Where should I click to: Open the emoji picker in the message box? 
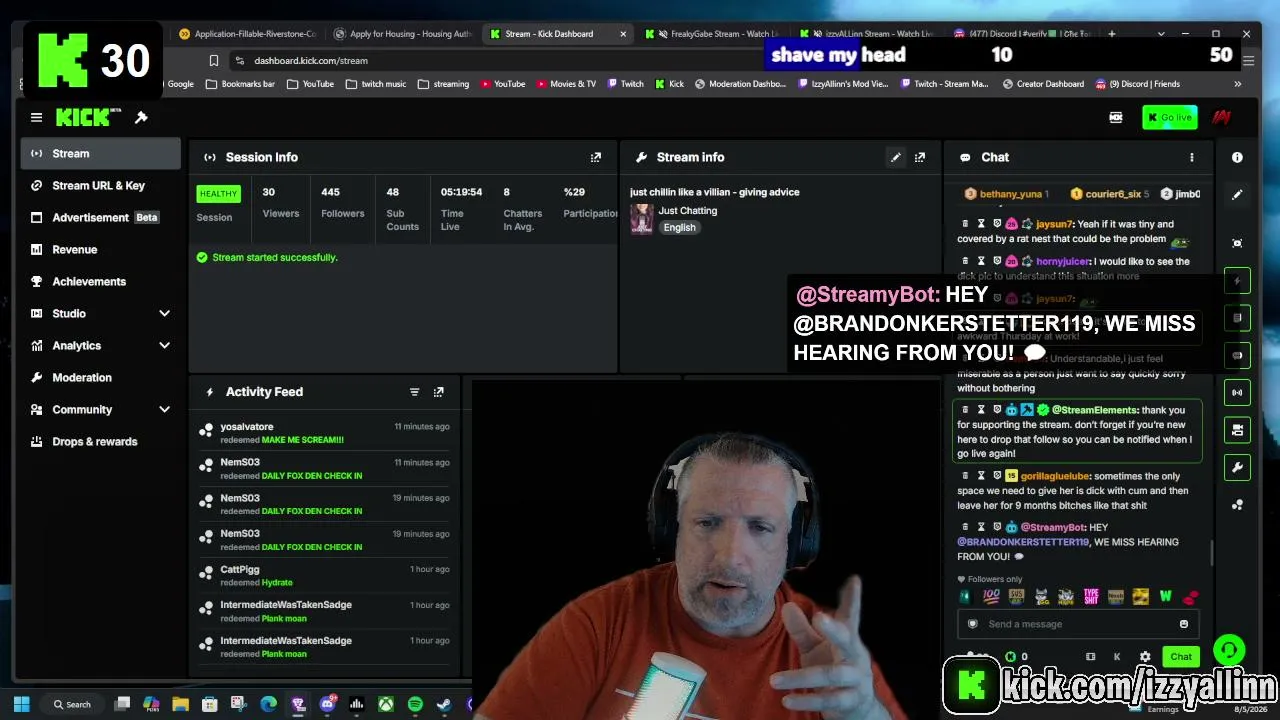tap(1184, 624)
